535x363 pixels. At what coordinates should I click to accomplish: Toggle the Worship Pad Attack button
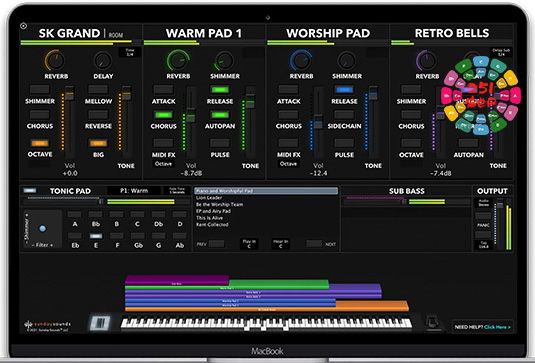click(288, 89)
